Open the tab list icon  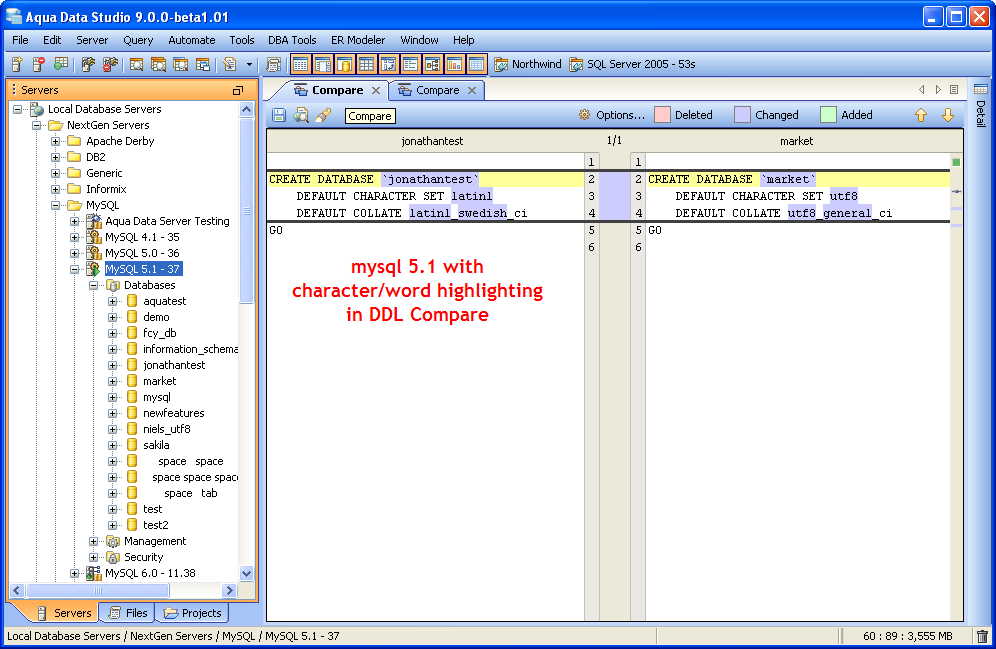953,90
